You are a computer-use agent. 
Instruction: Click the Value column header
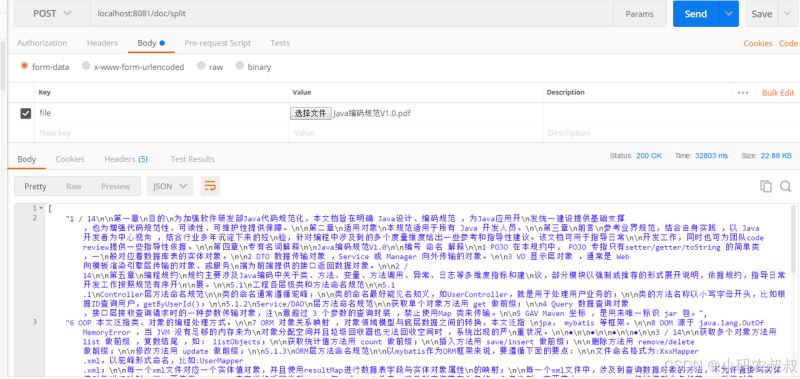[302, 93]
